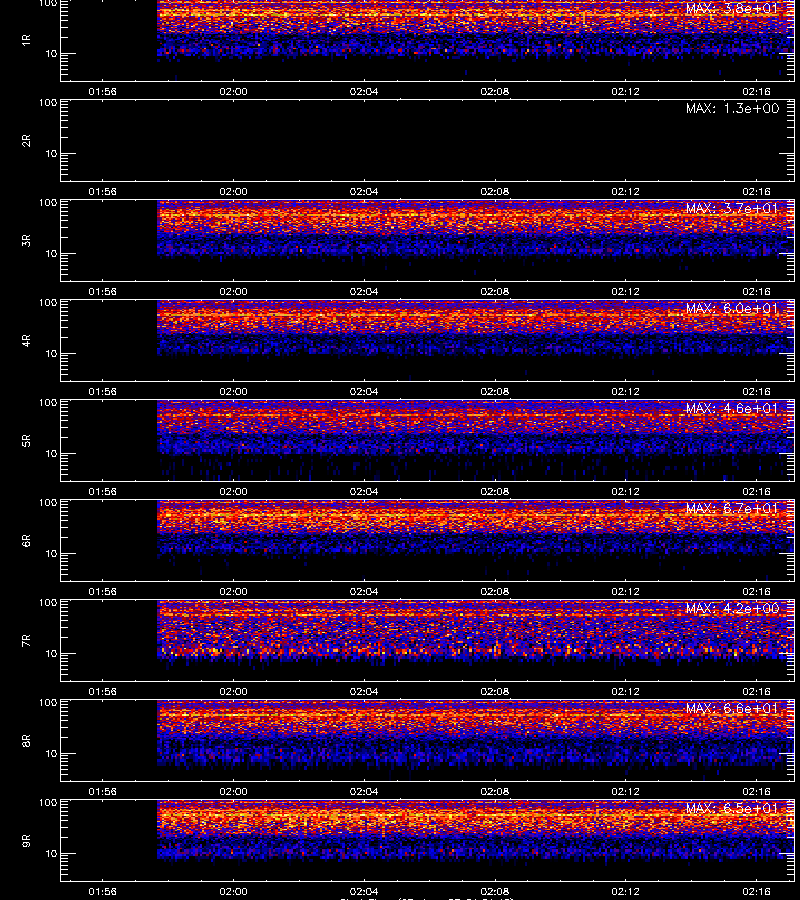Click the 02:00 tick label under panel 2R

tap(233, 191)
